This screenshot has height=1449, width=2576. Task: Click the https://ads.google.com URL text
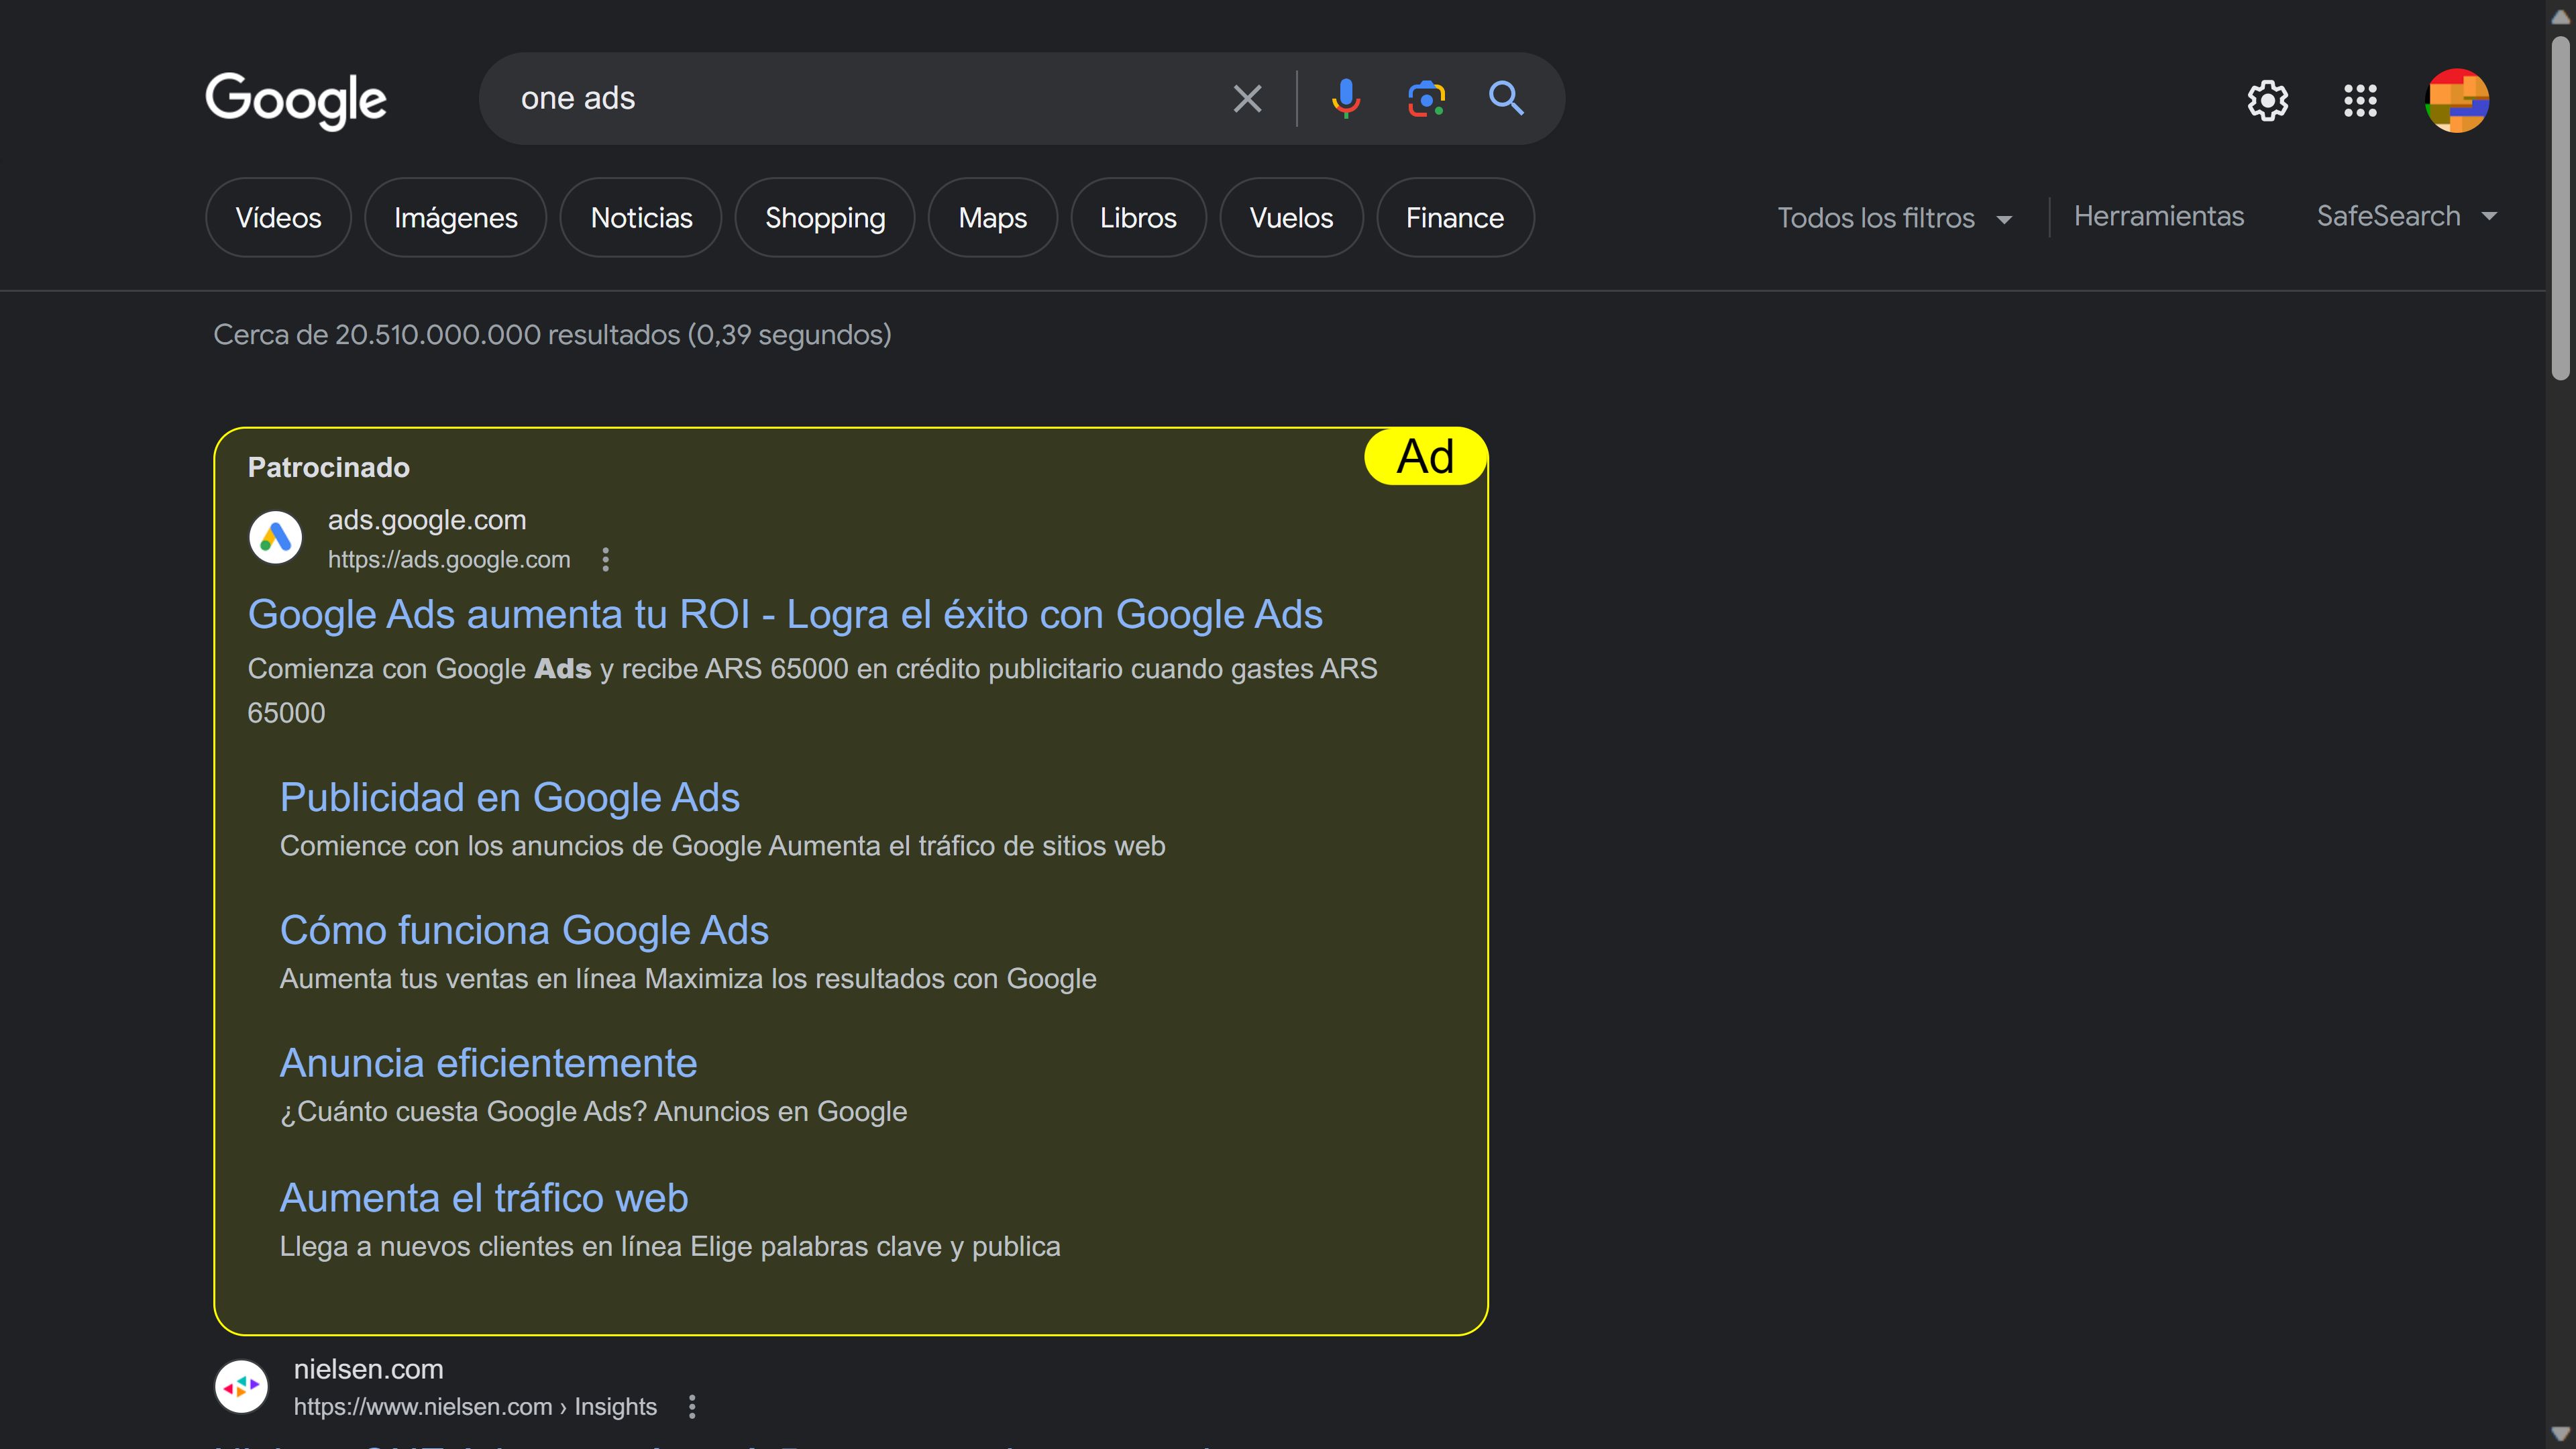click(449, 560)
